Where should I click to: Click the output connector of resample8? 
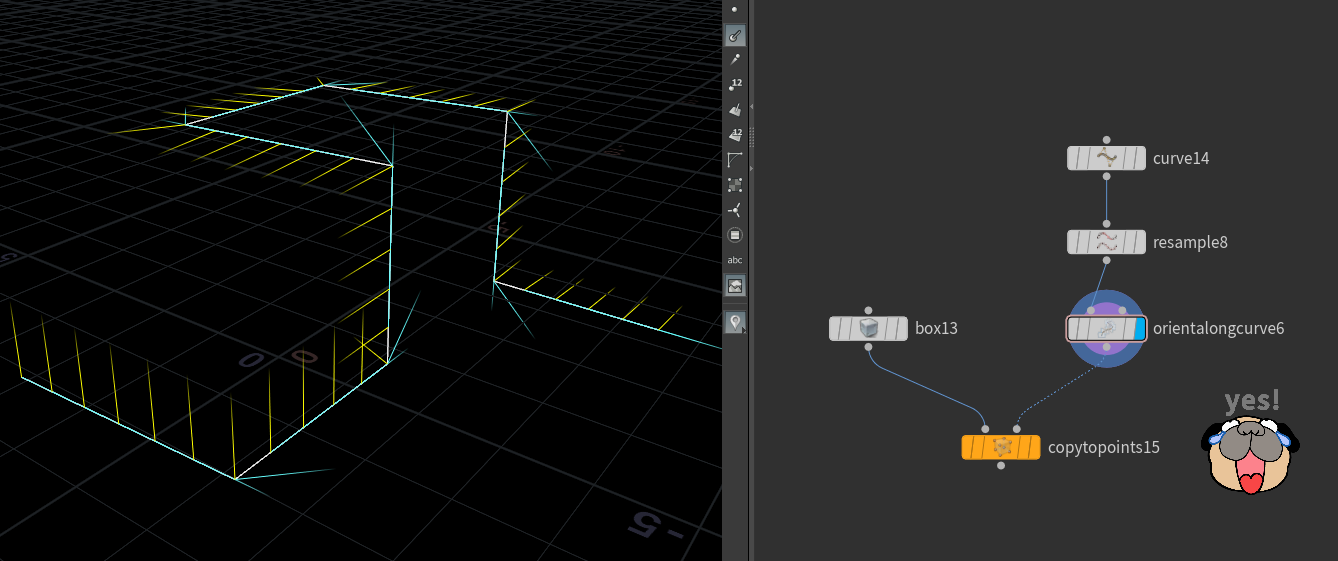pos(1106,261)
